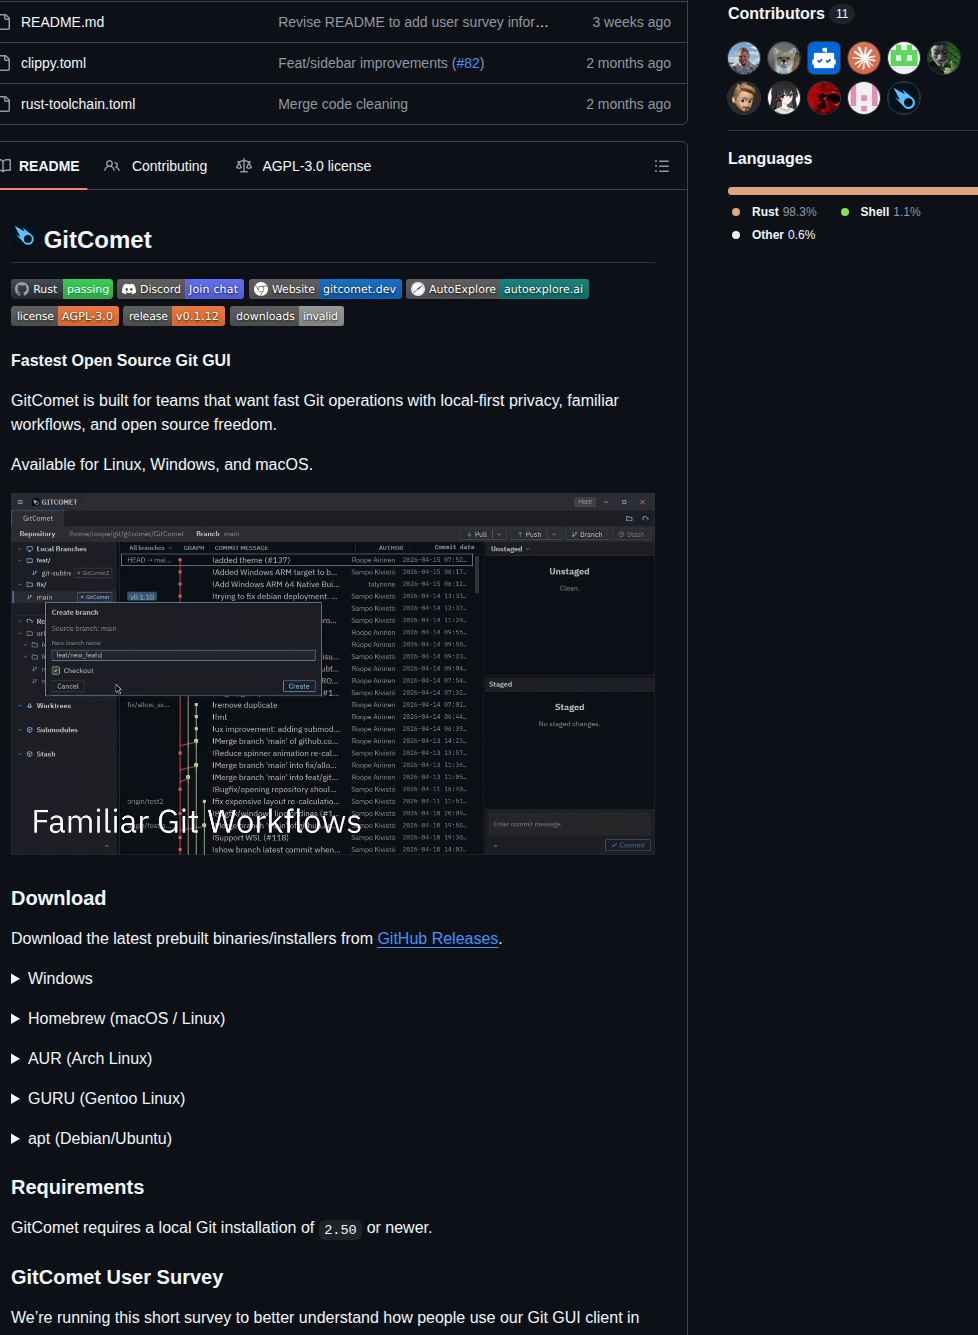The height and width of the screenshot is (1335, 978).
Task: Click the 'GitComet User Survey' heading
Action: click(117, 1277)
